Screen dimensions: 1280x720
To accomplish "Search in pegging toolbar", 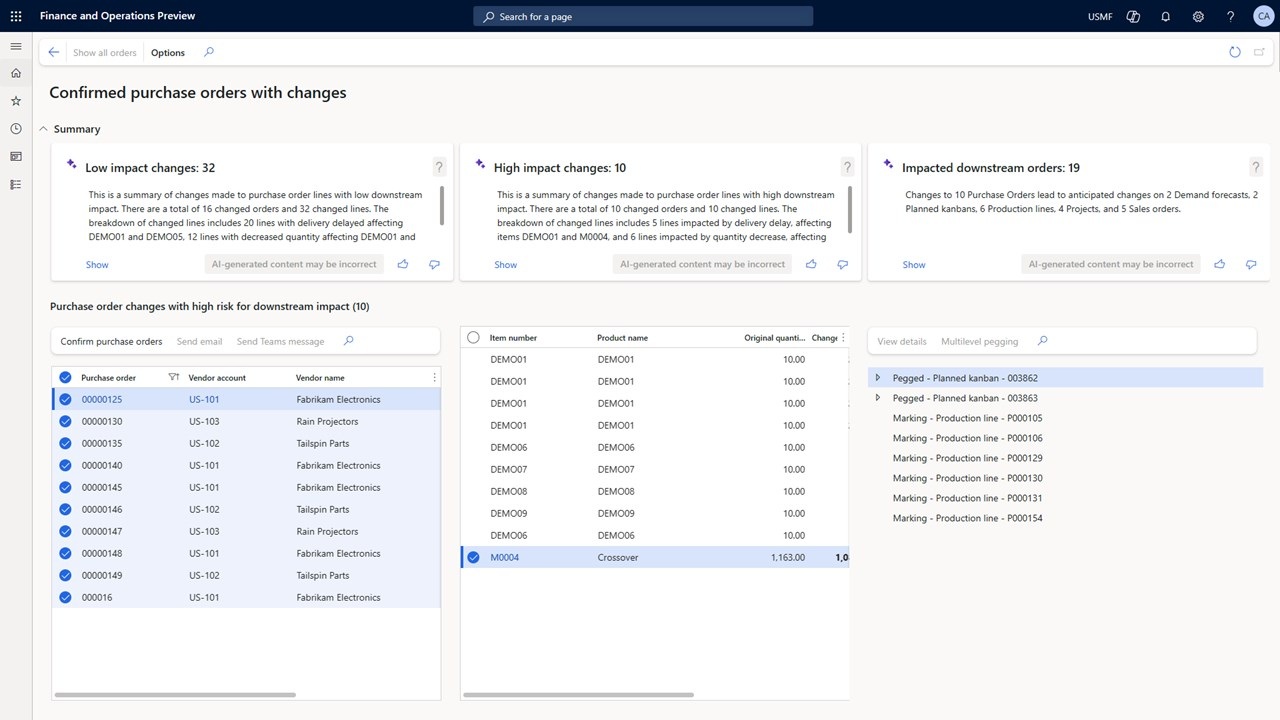I will pos(1043,341).
